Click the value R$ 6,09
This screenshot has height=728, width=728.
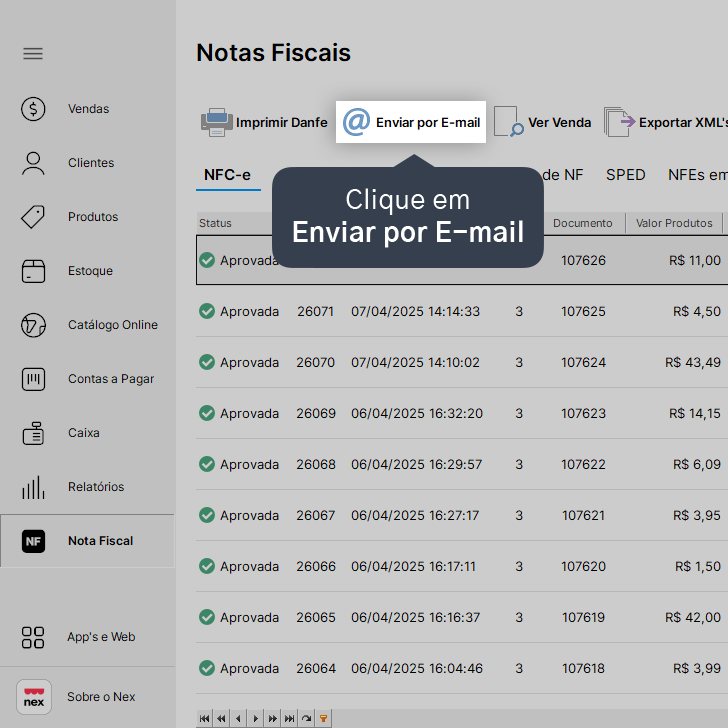pyautogui.click(x=697, y=465)
